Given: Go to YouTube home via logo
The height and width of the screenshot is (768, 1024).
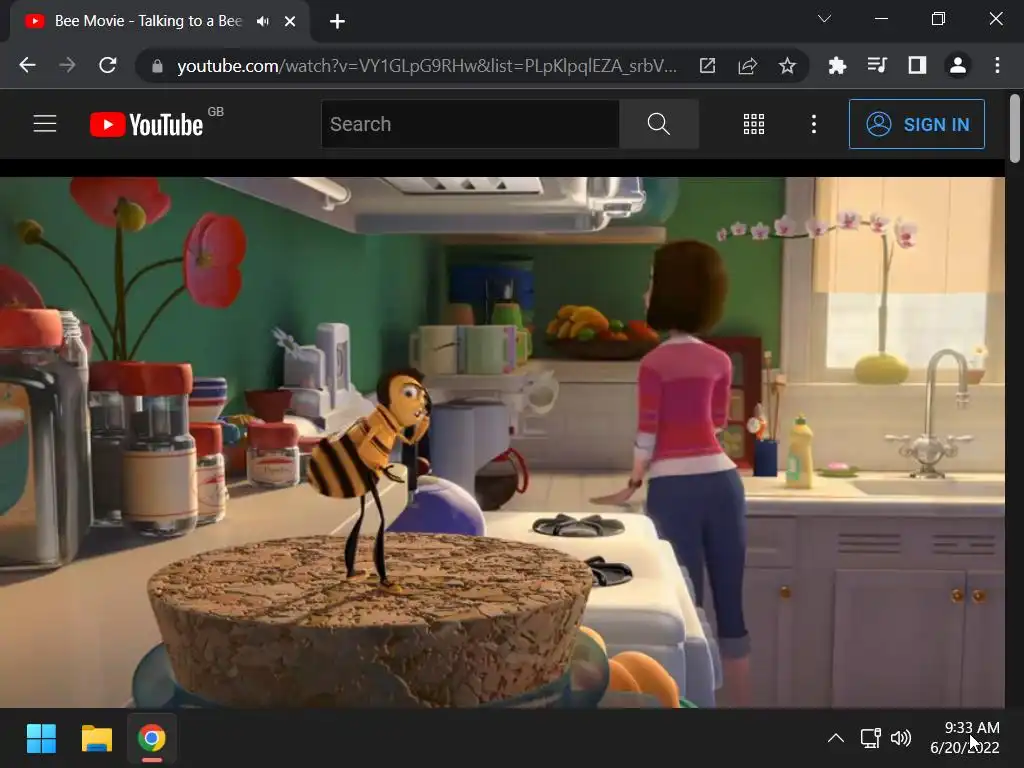Looking at the screenshot, I should click(x=147, y=124).
